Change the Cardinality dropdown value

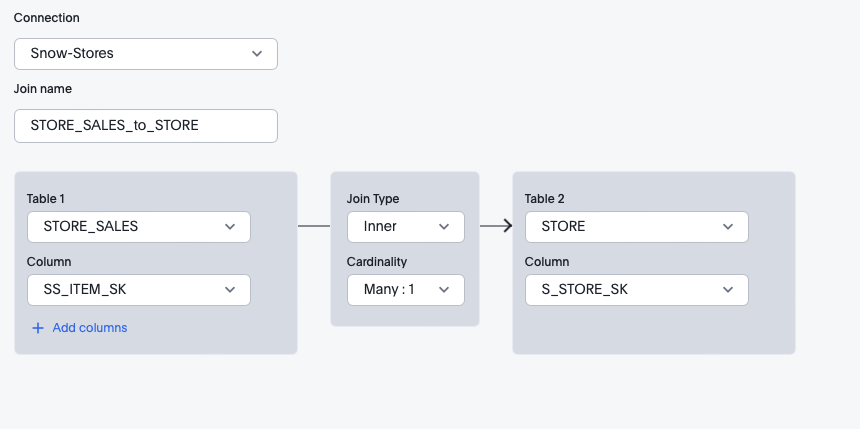[405, 290]
